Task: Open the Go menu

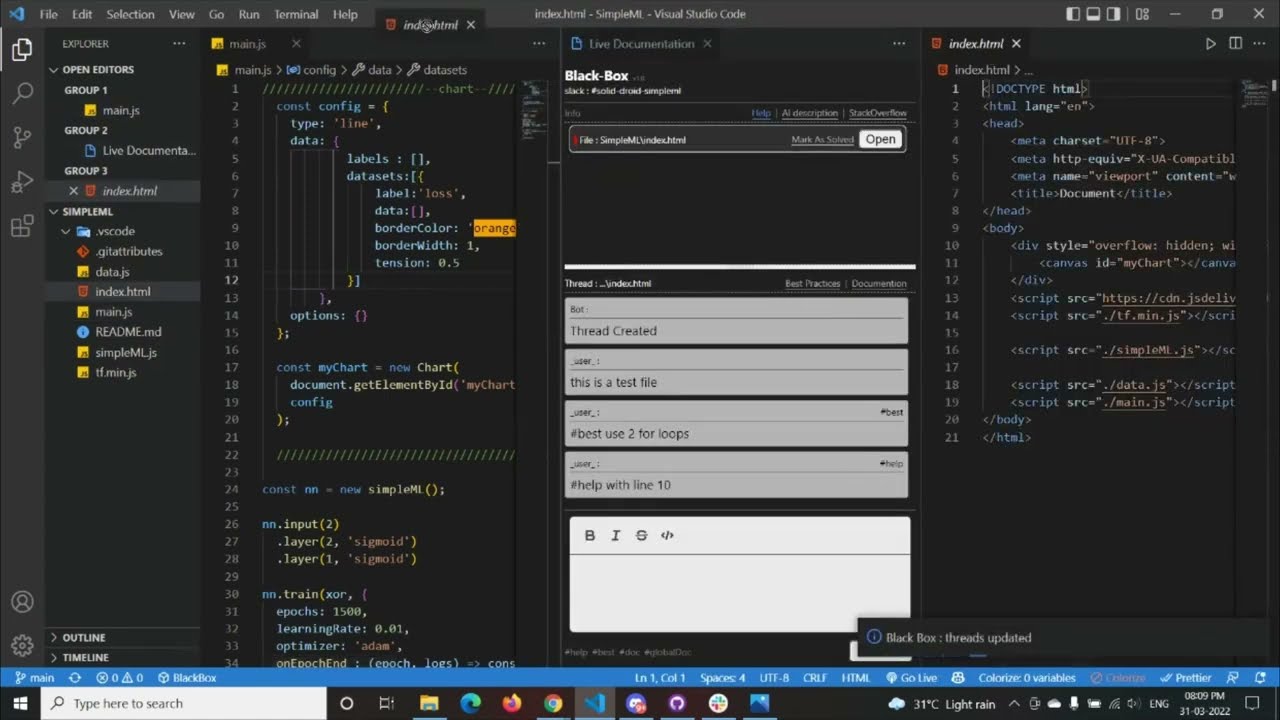Action: (x=217, y=14)
